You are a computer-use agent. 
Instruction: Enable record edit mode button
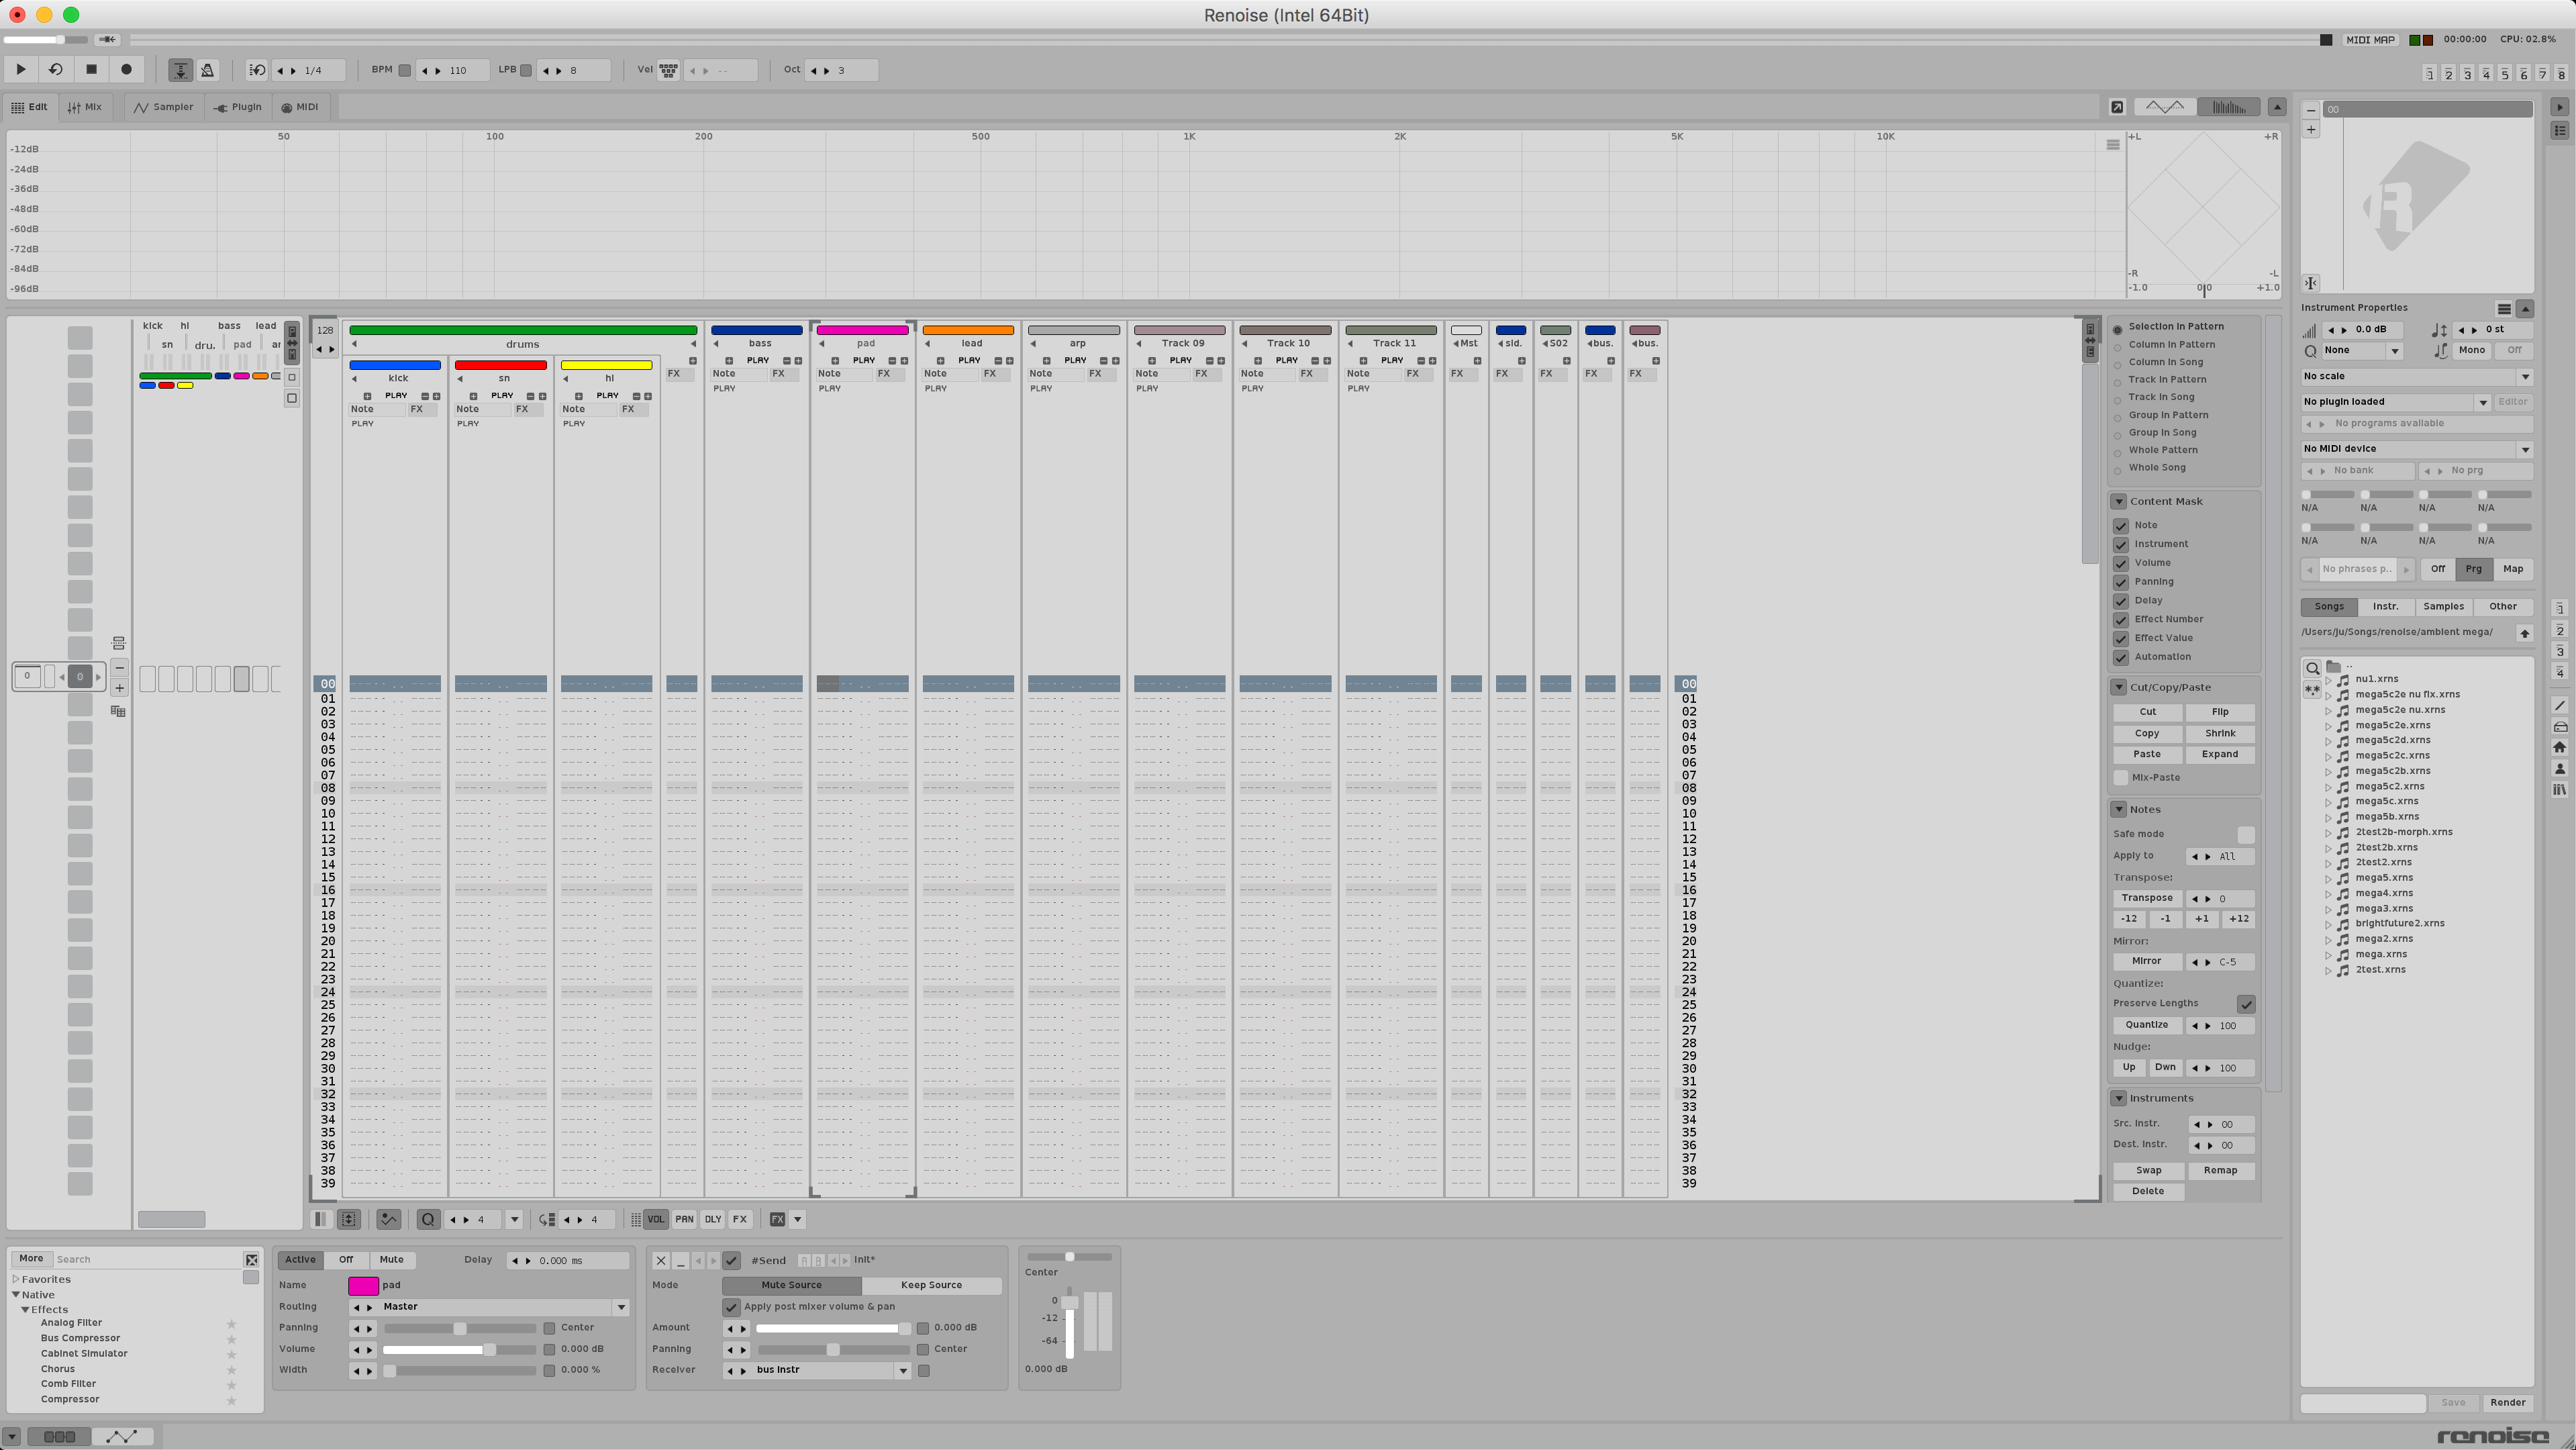[x=126, y=69]
